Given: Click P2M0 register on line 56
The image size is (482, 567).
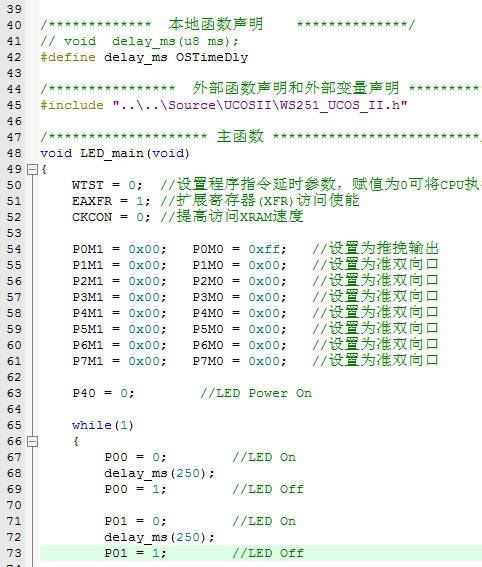Looking at the screenshot, I should [x=208, y=281].
